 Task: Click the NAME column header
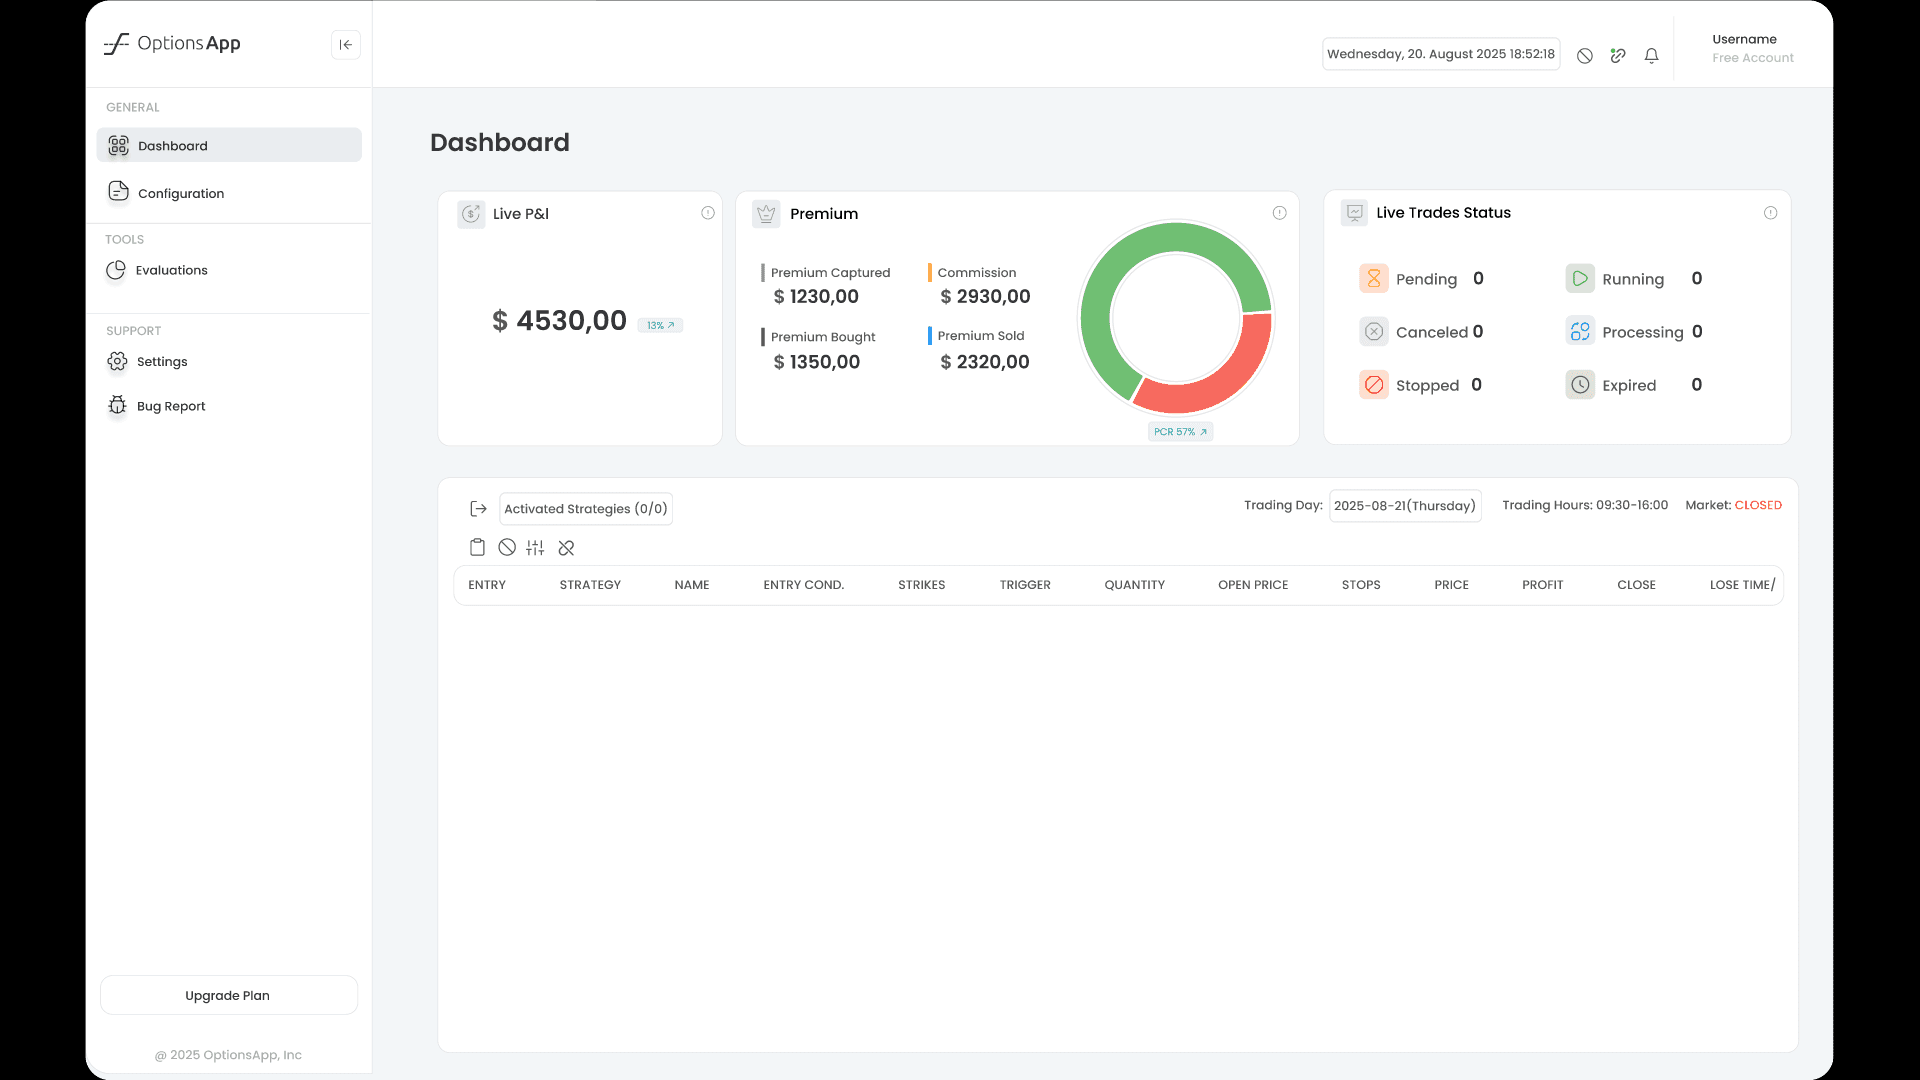pos(692,585)
